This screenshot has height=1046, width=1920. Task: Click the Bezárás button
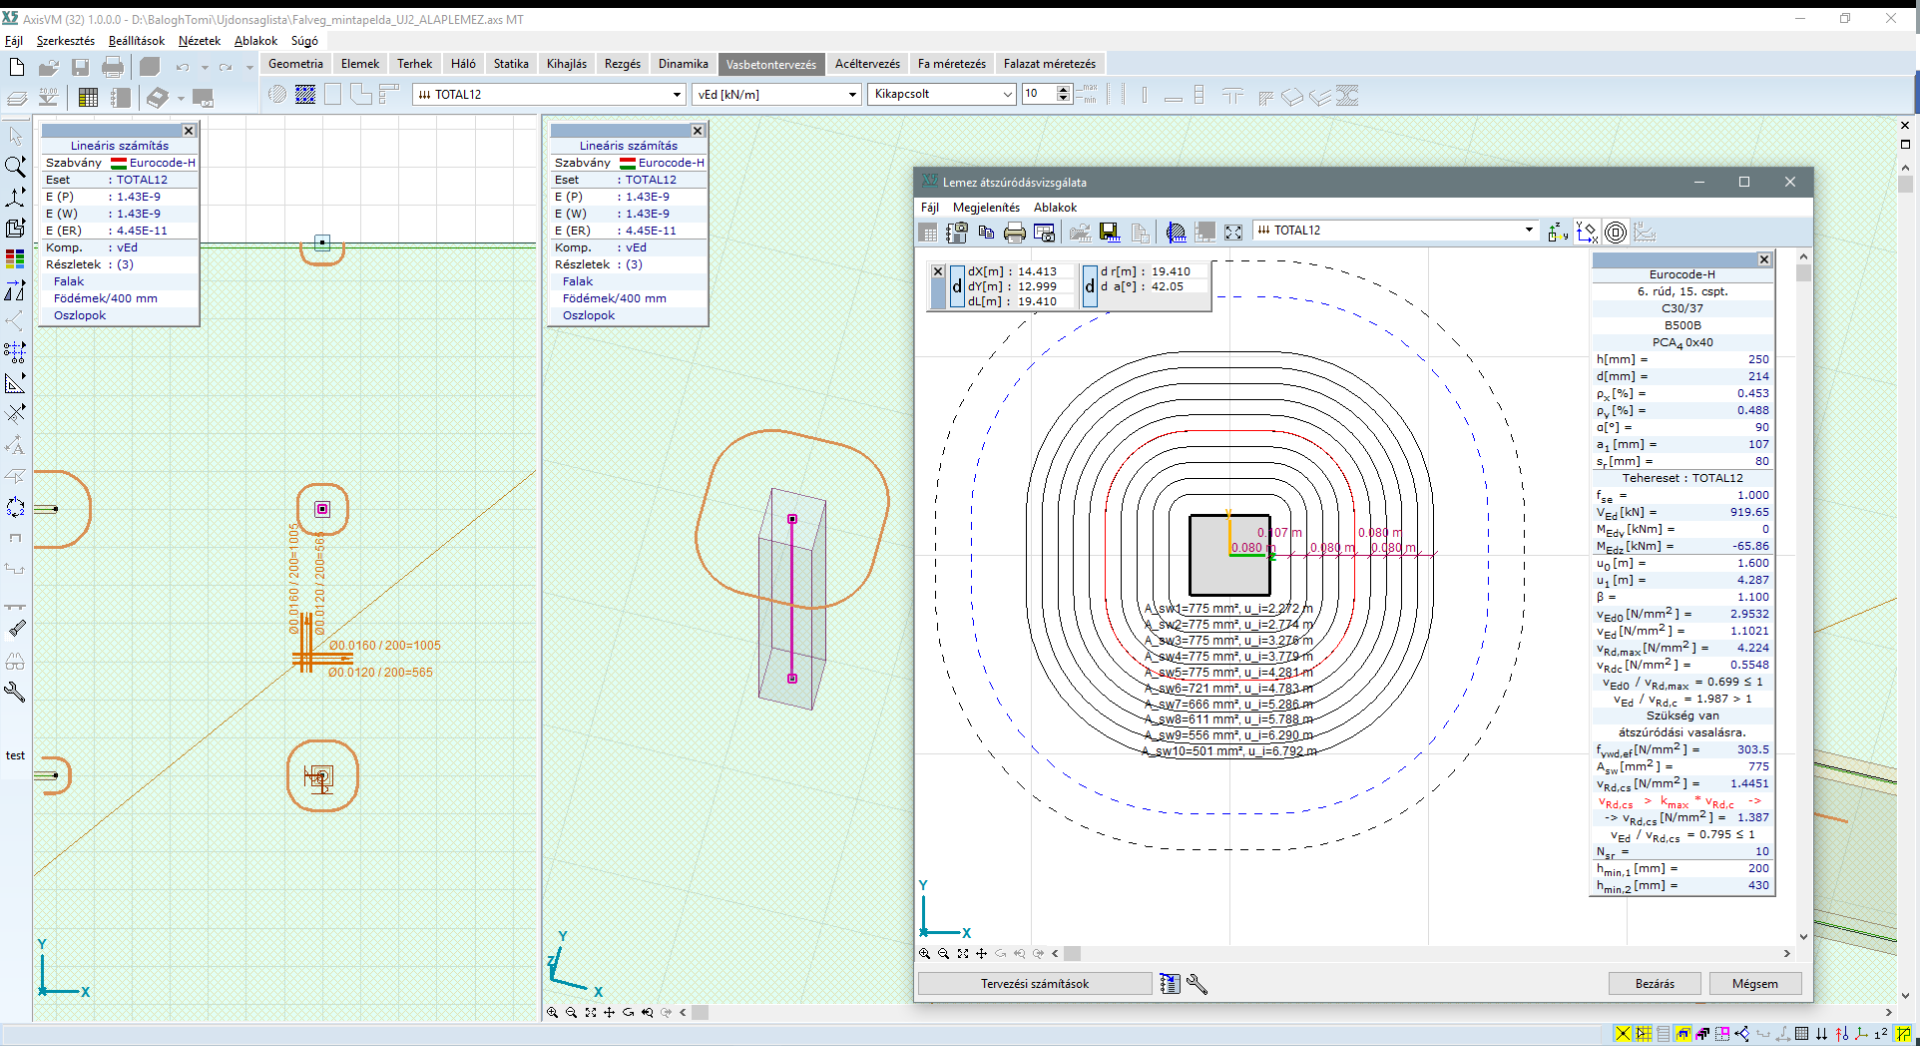1654,984
